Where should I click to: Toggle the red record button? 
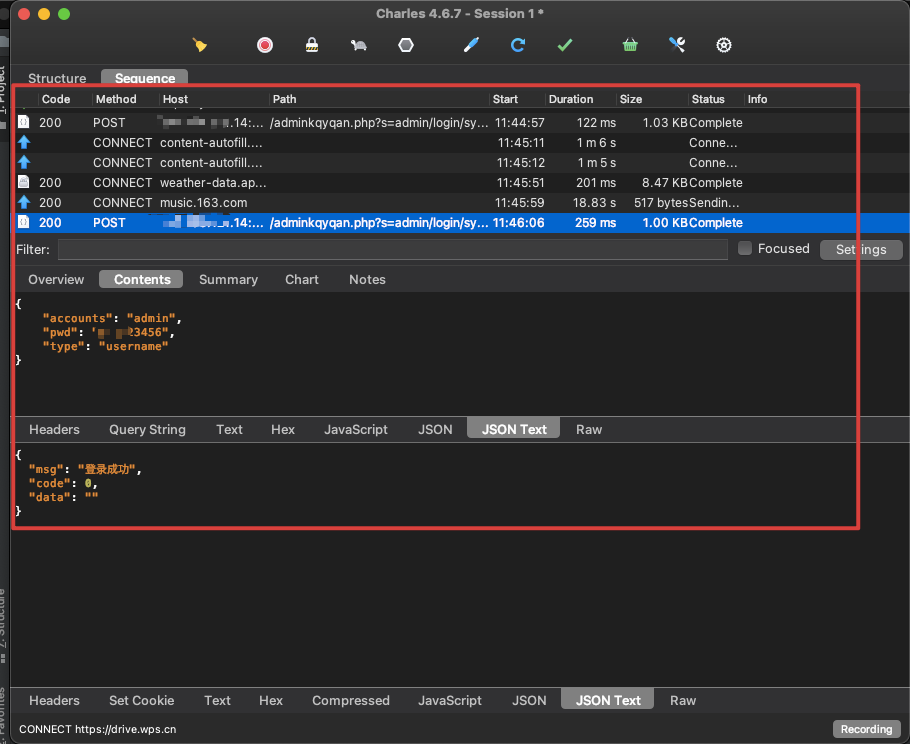(265, 45)
